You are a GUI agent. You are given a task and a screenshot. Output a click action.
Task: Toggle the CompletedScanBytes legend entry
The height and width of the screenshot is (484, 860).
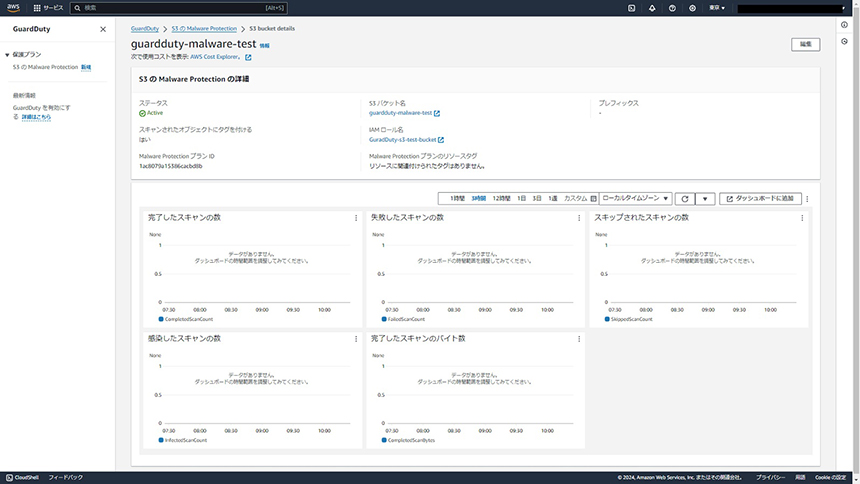[x=408, y=440]
